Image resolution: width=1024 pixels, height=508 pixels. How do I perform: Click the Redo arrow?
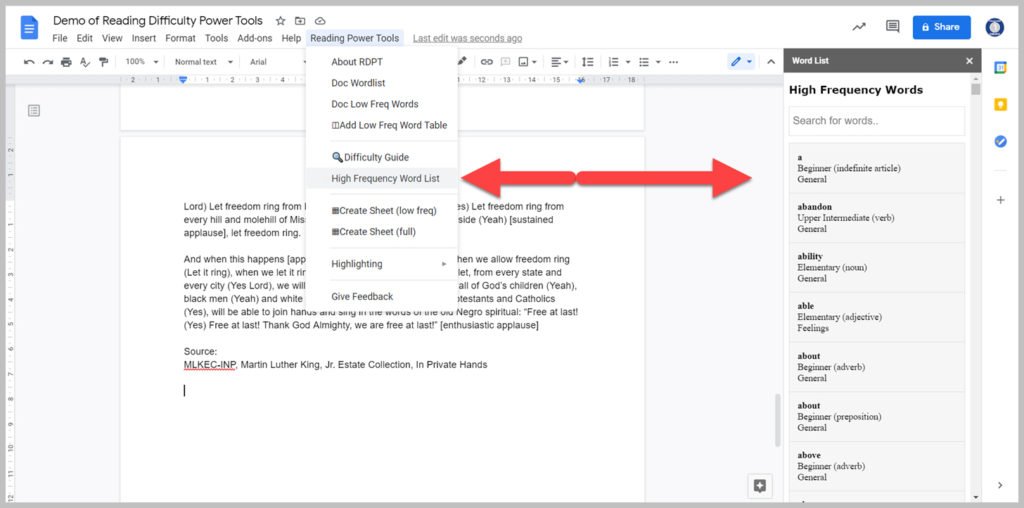click(x=48, y=62)
